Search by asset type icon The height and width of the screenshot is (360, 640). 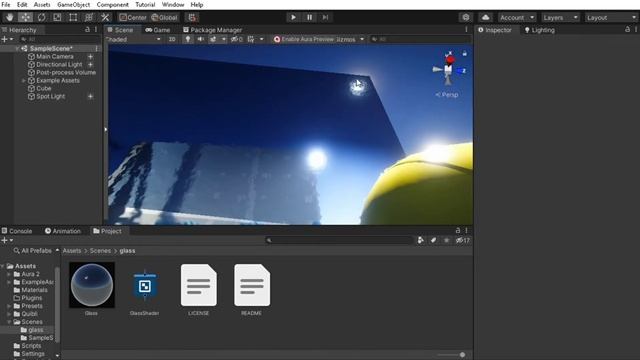[420, 240]
